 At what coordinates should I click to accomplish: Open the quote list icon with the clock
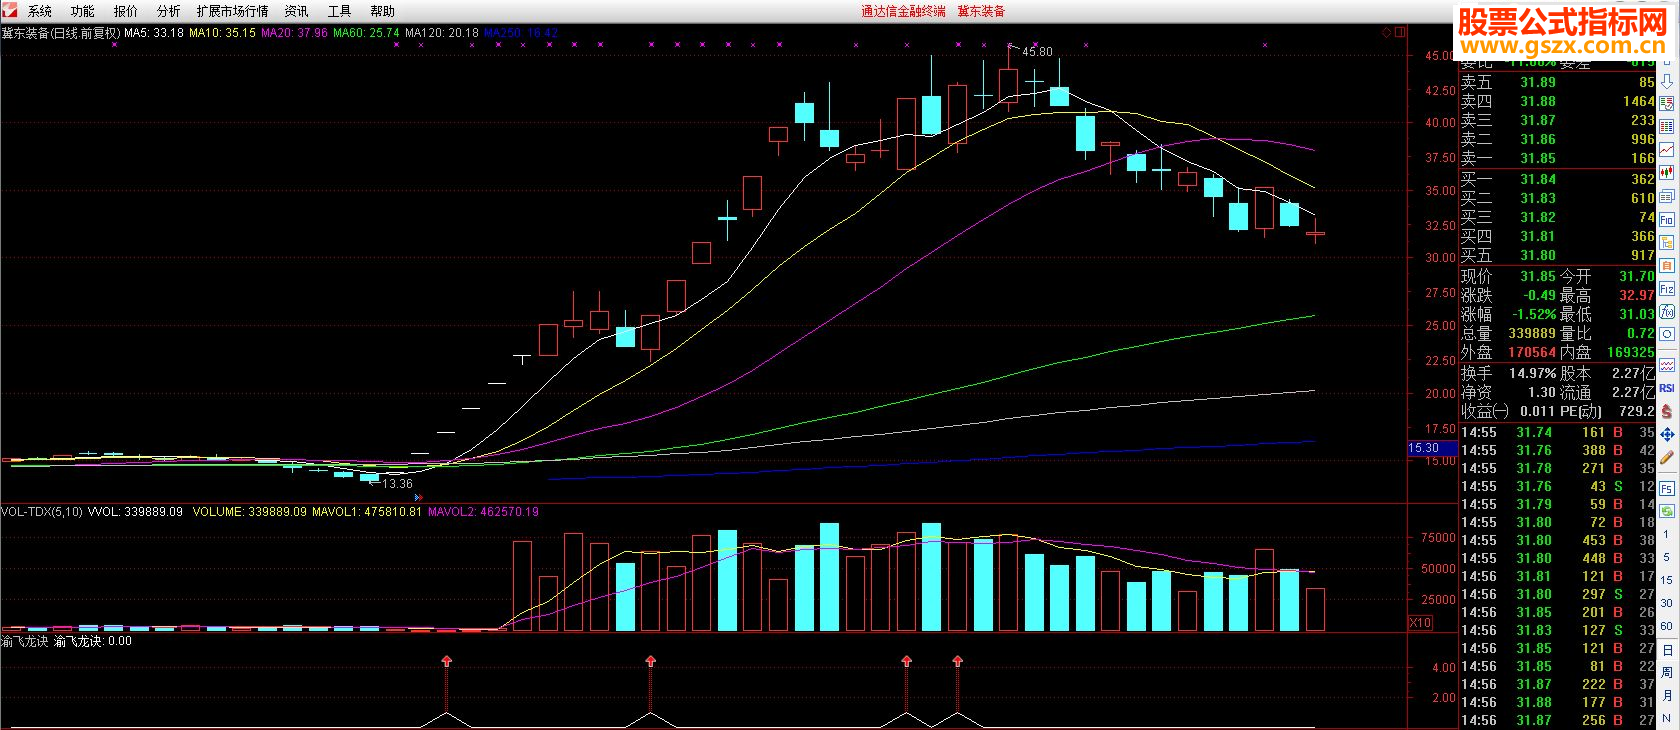click(1667, 104)
